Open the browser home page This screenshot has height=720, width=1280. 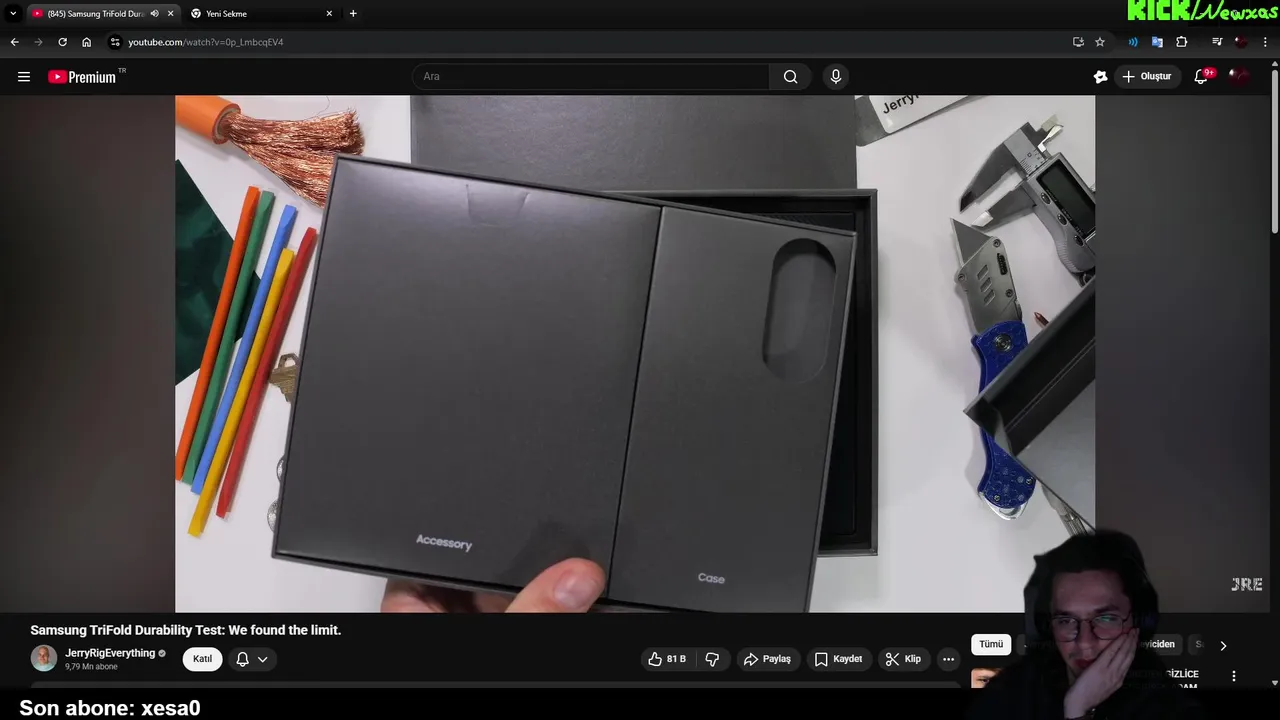point(86,42)
